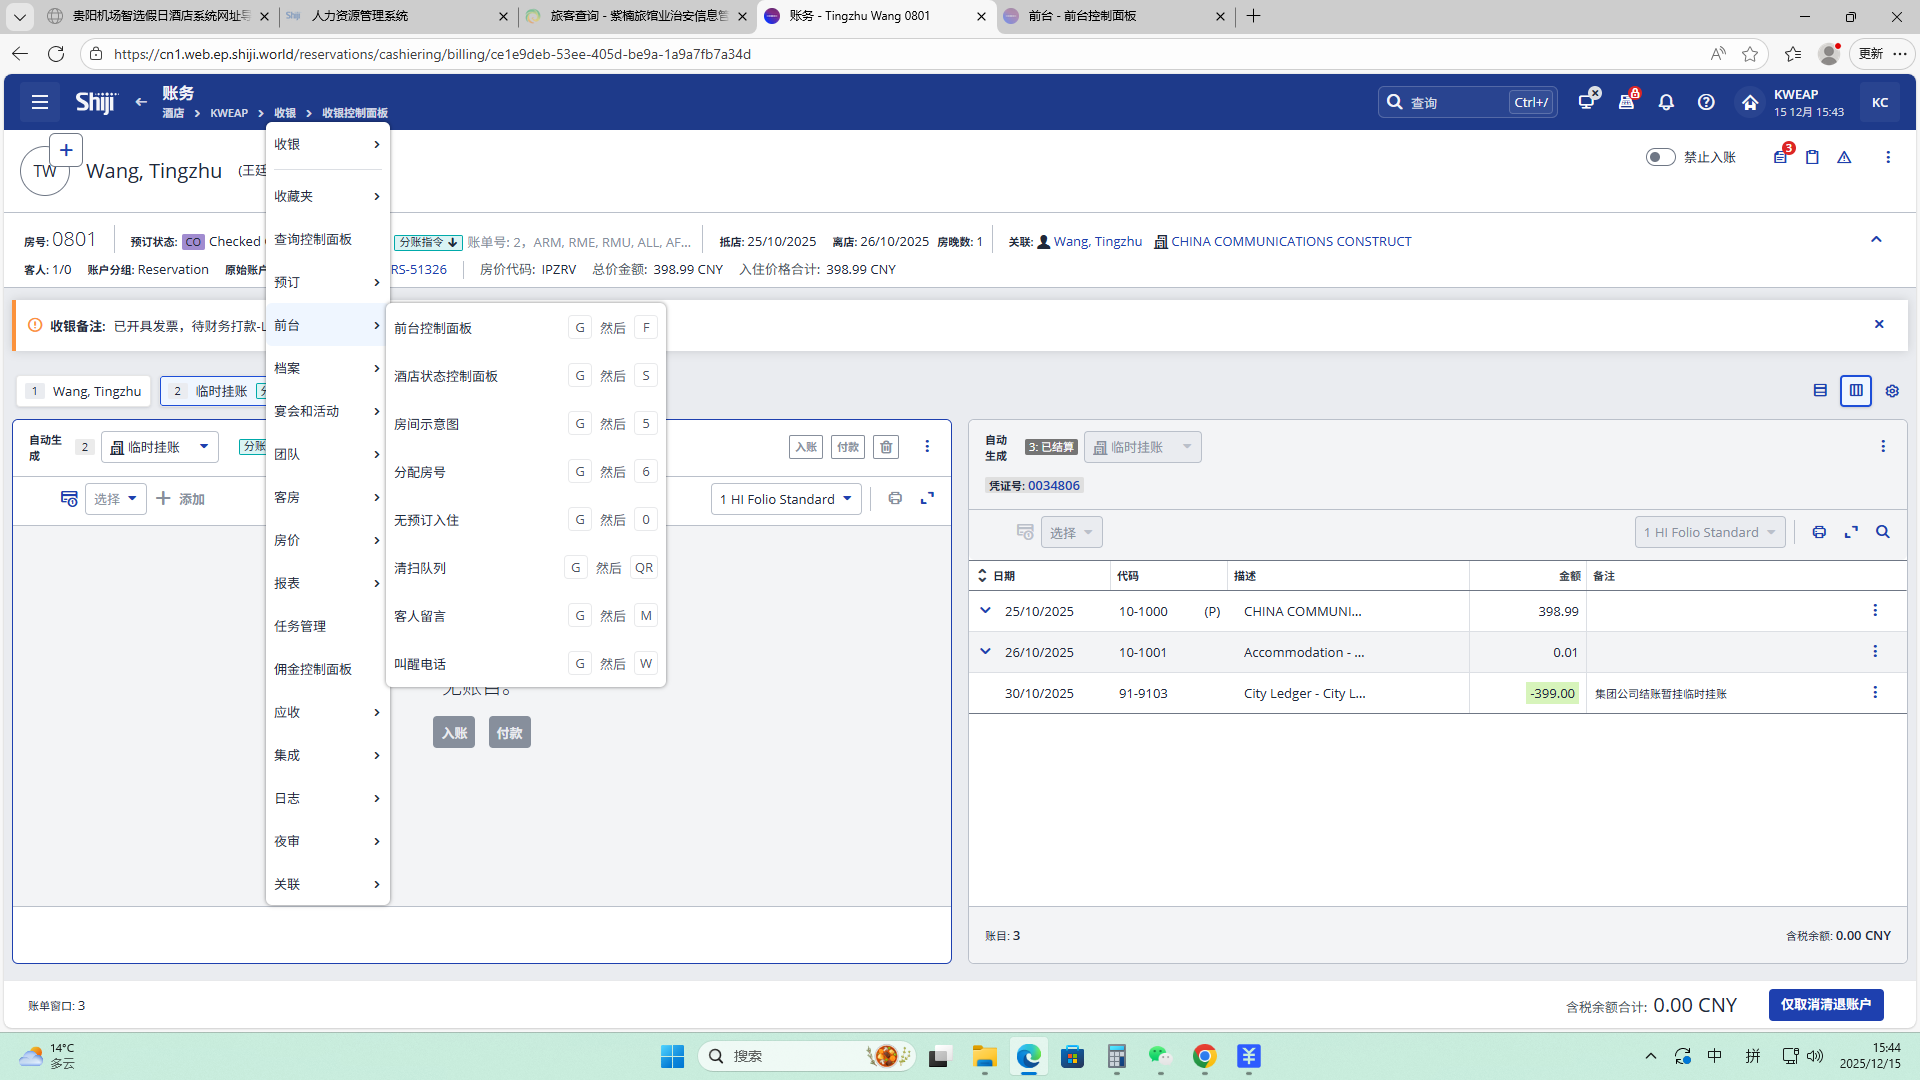This screenshot has width=1920, height=1080.
Task: Open the HI Folio Standard dropdown
Action: [786, 499]
